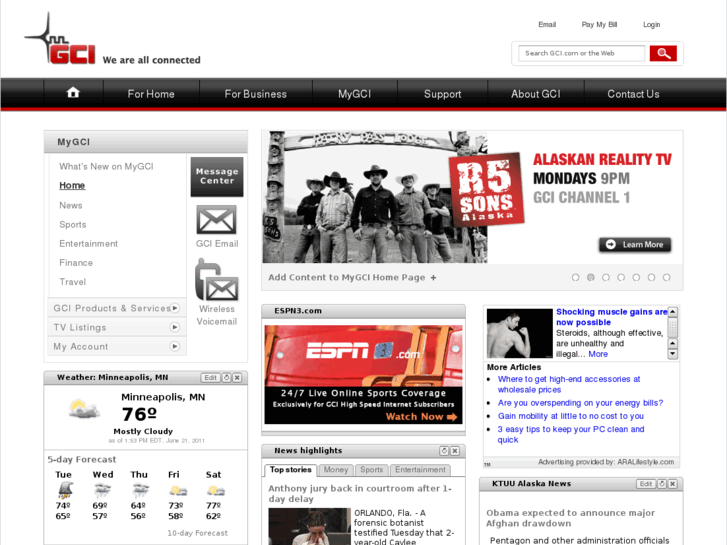Screen dimensions: 727x545
Task: Click the plus icon beside Add Content
Action: click(433, 277)
